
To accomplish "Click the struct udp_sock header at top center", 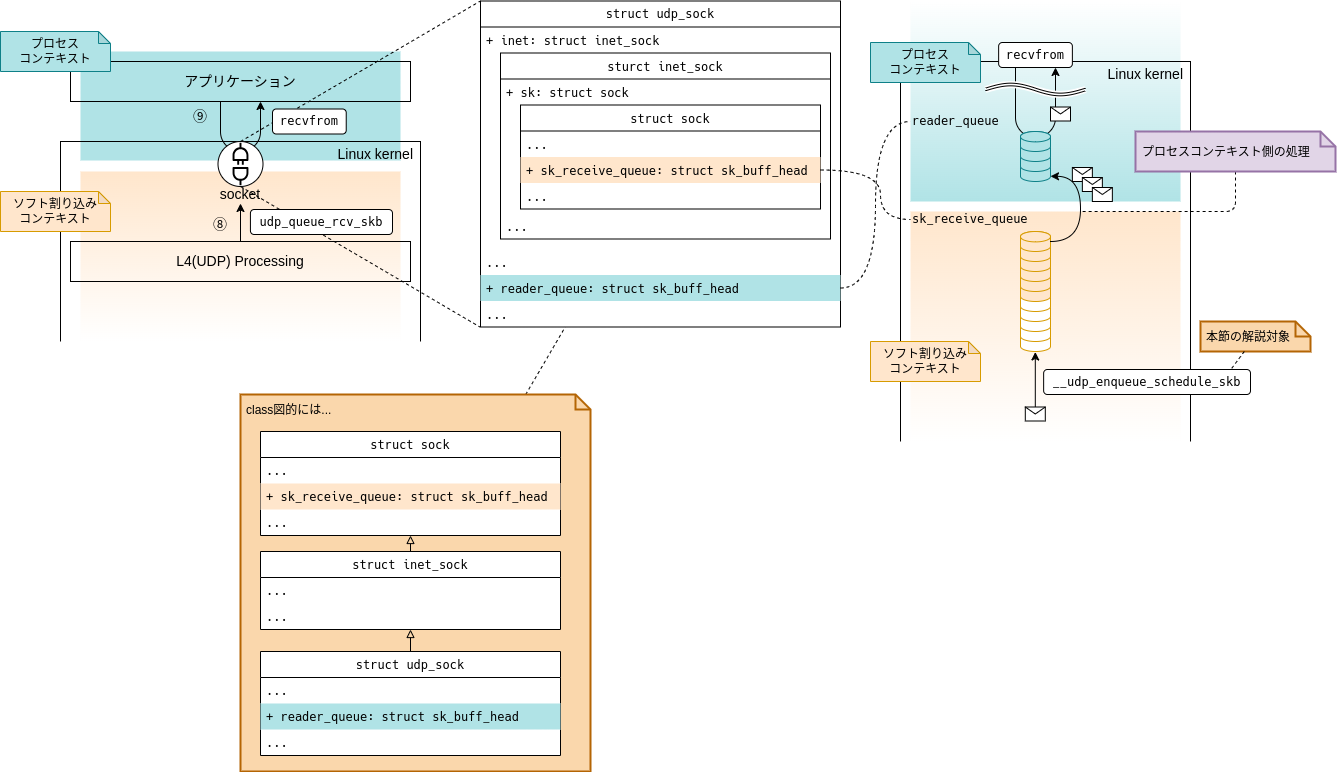I will (660, 14).
